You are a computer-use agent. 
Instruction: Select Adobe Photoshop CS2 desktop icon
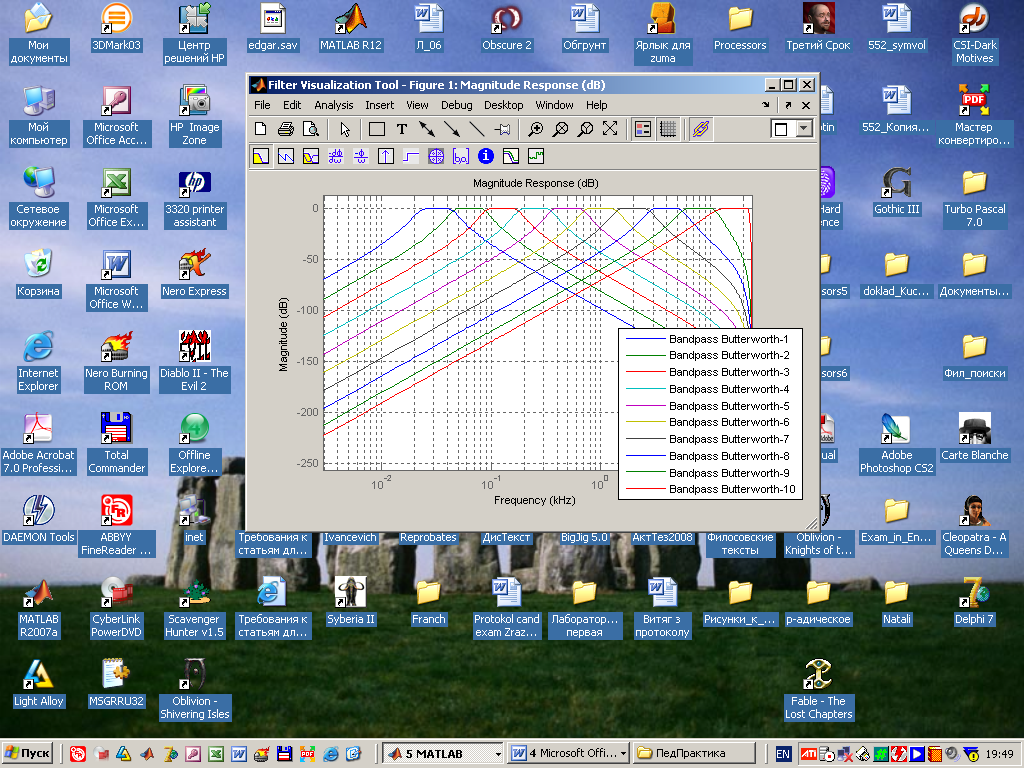click(x=897, y=443)
